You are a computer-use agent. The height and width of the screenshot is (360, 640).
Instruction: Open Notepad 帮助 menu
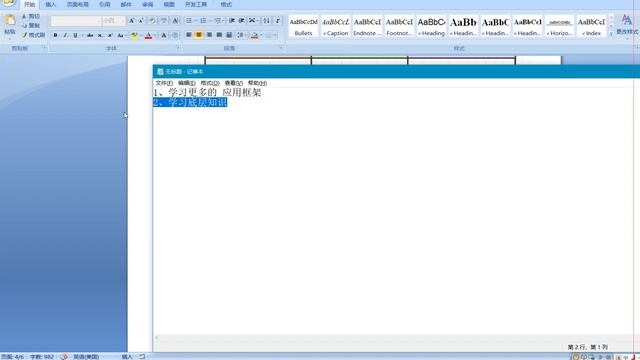tap(257, 83)
